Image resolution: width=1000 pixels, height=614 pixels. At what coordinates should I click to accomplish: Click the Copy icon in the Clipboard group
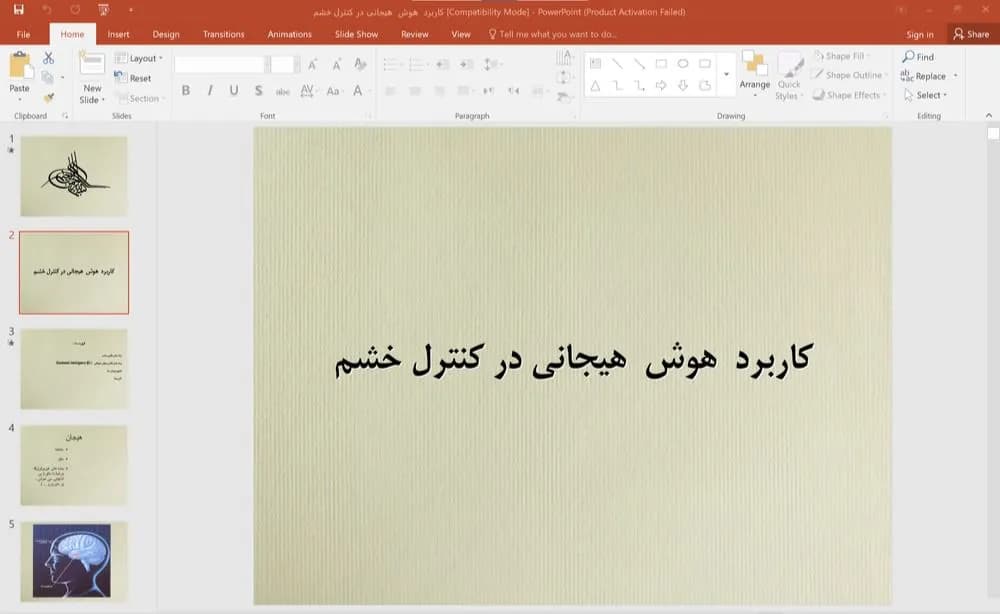click(x=47, y=78)
